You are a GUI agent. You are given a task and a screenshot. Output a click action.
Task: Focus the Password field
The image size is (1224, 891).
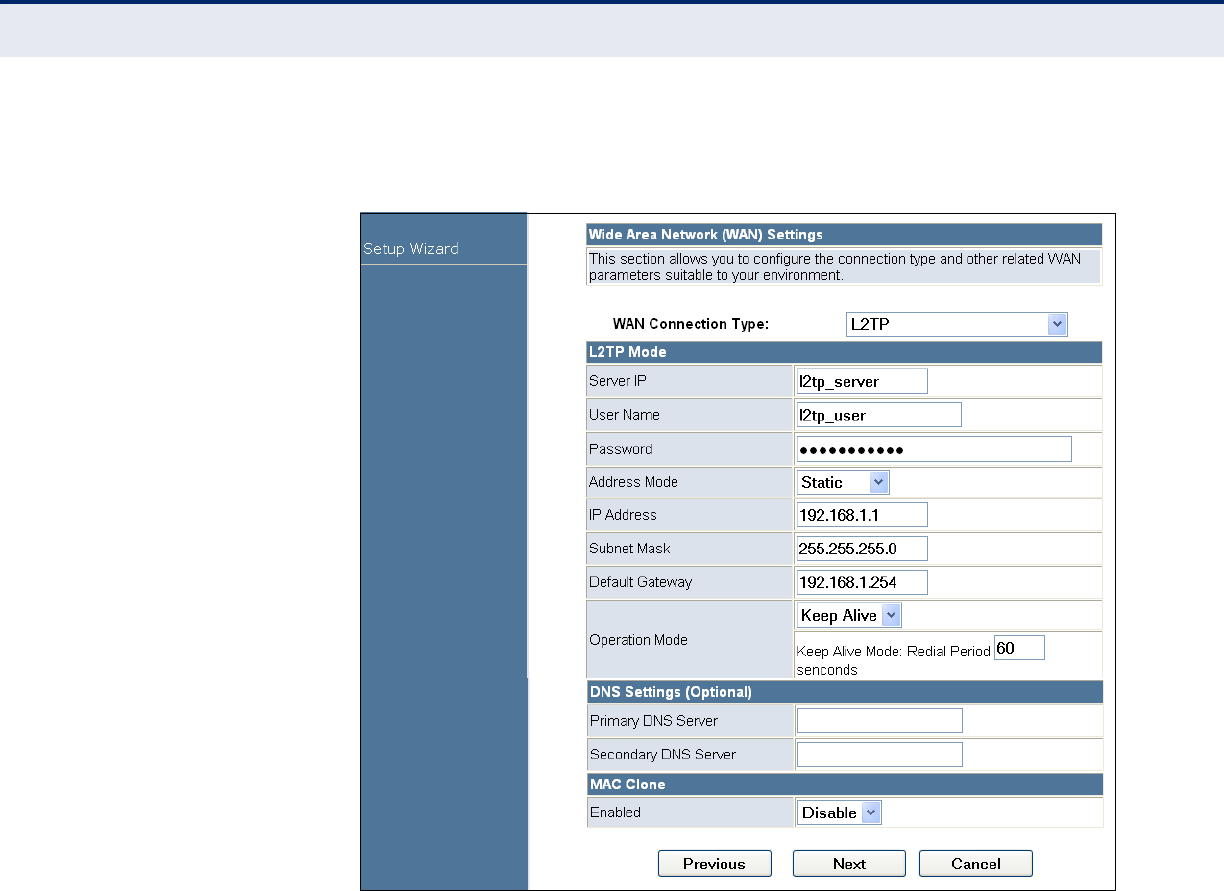click(x=934, y=449)
